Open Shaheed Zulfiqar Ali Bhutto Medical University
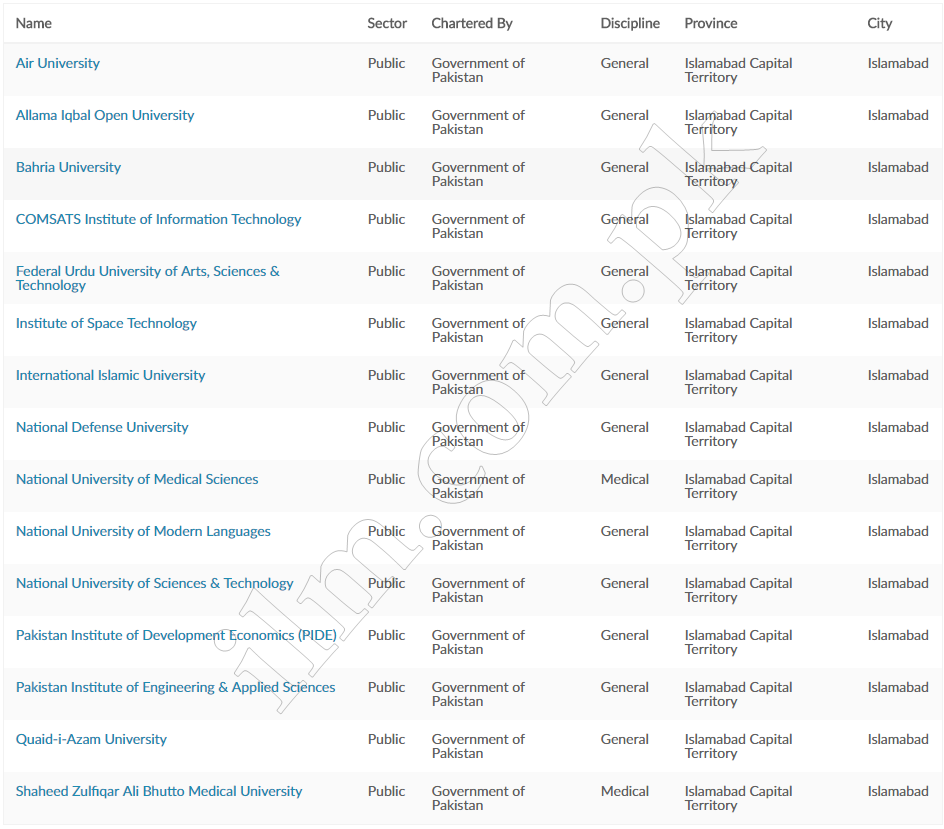Viewport: 944px width, 829px height. tap(159, 792)
